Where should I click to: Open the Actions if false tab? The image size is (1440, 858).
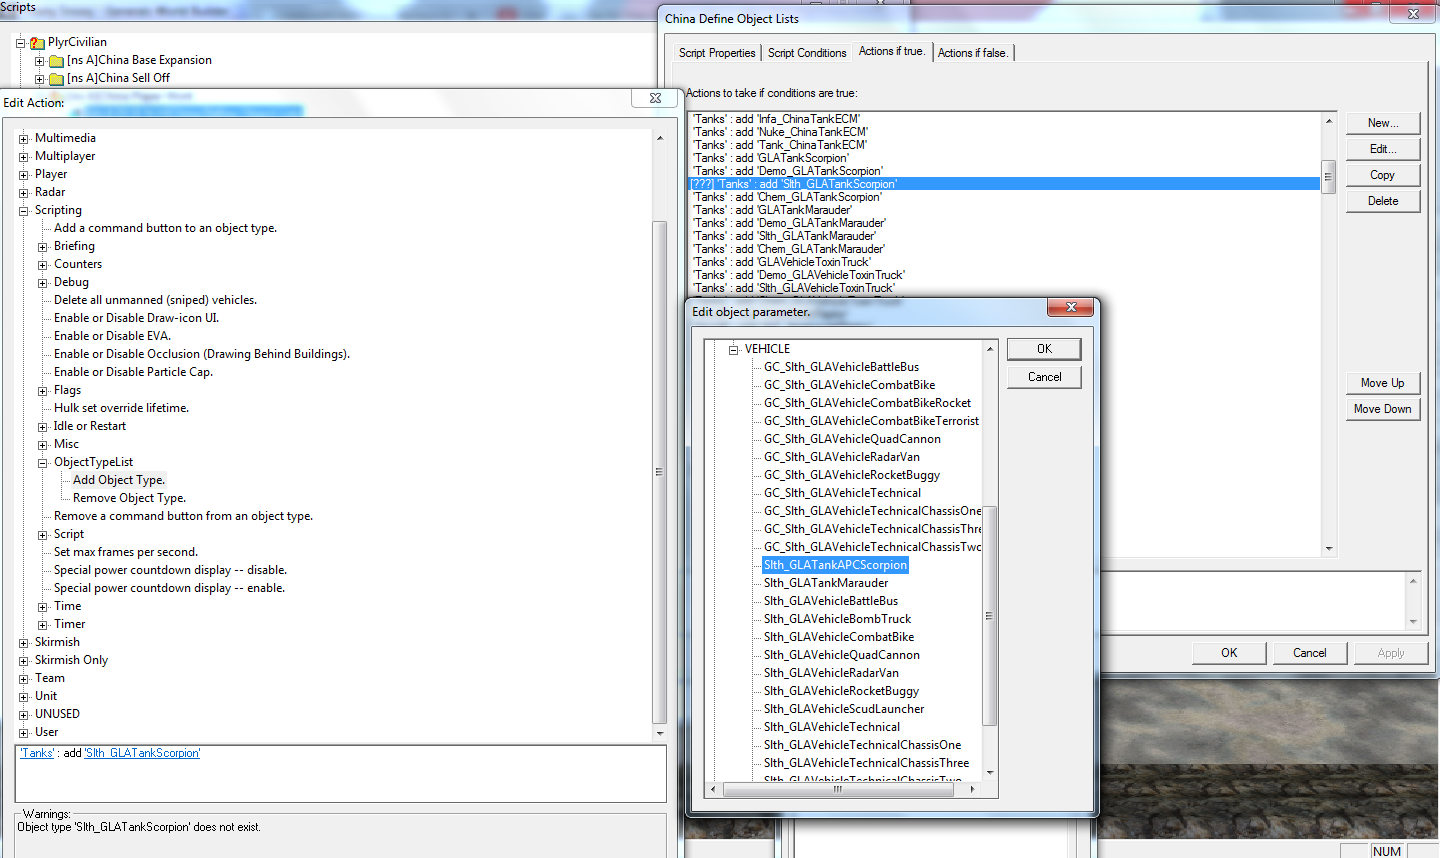click(x=973, y=53)
